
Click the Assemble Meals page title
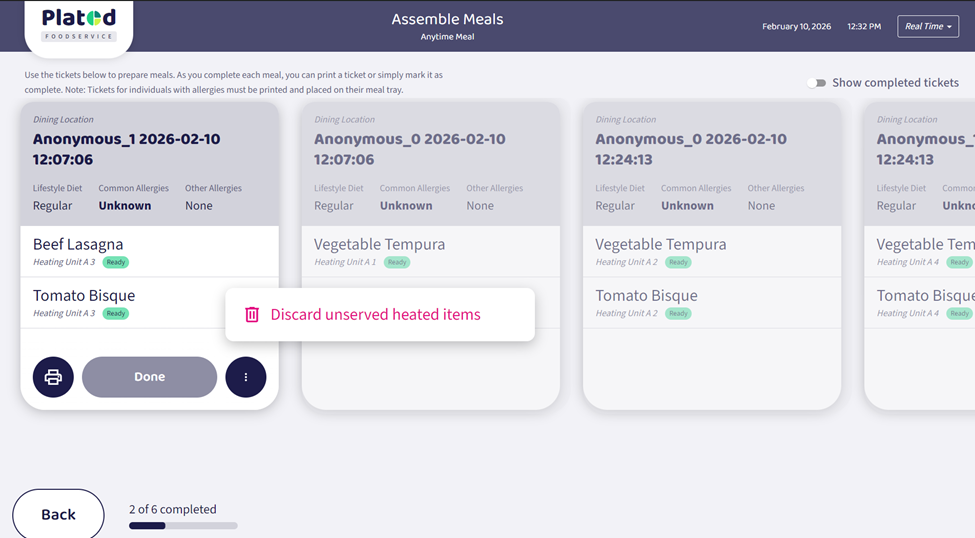pyautogui.click(x=447, y=19)
